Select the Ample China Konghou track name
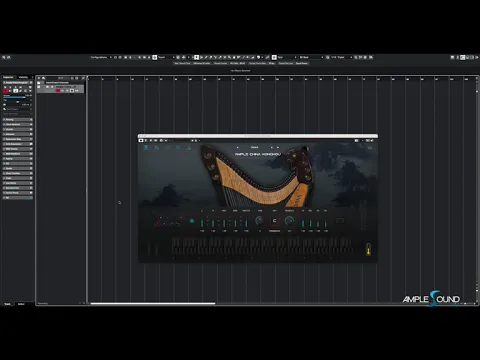This screenshot has height=360, width=480. 66,87
